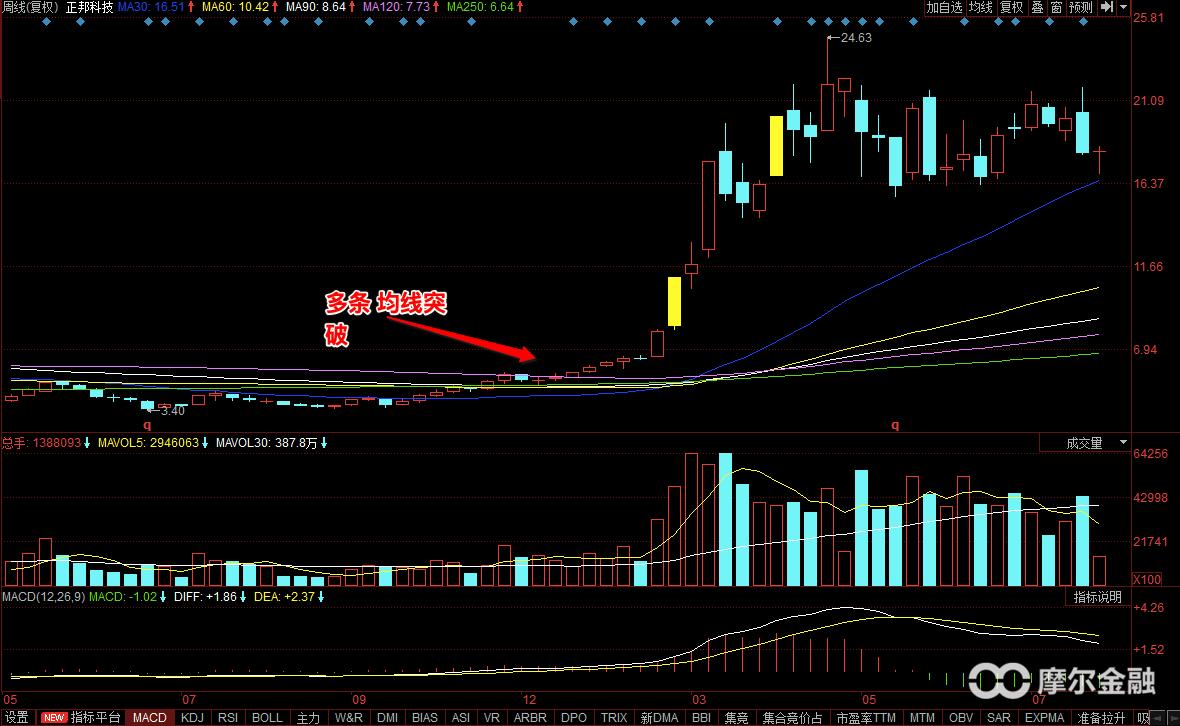The height and width of the screenshot is (726, 1180).
Task: Click the 总手: 1388093 volume label
Action: click(x=41, y=443)
